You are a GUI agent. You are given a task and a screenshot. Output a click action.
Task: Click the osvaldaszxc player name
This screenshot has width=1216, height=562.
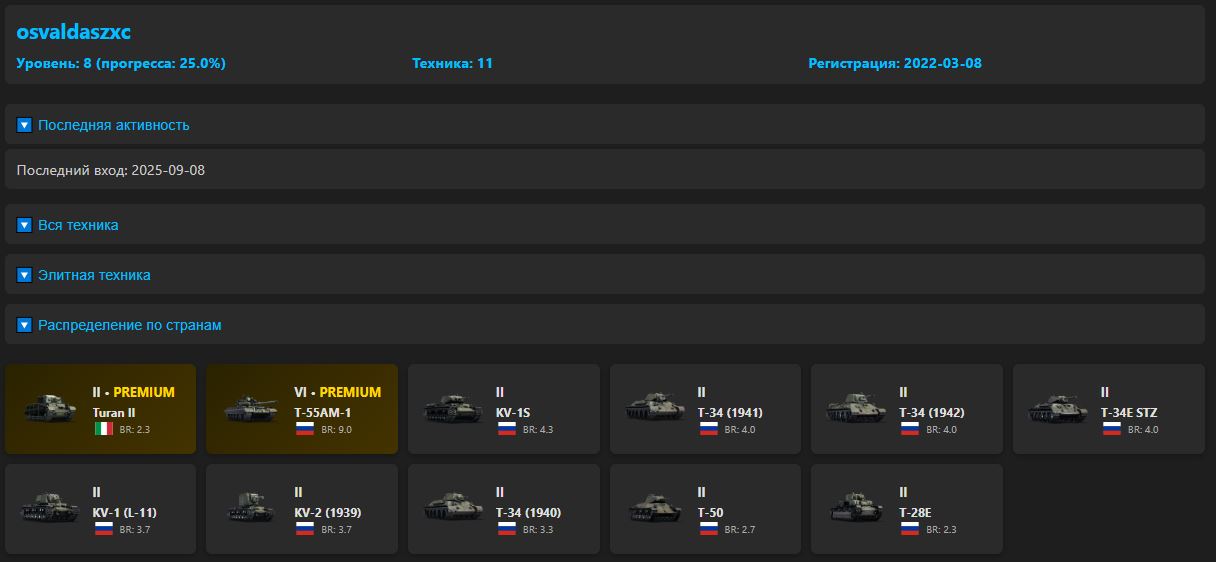click(x=74, y=32)
